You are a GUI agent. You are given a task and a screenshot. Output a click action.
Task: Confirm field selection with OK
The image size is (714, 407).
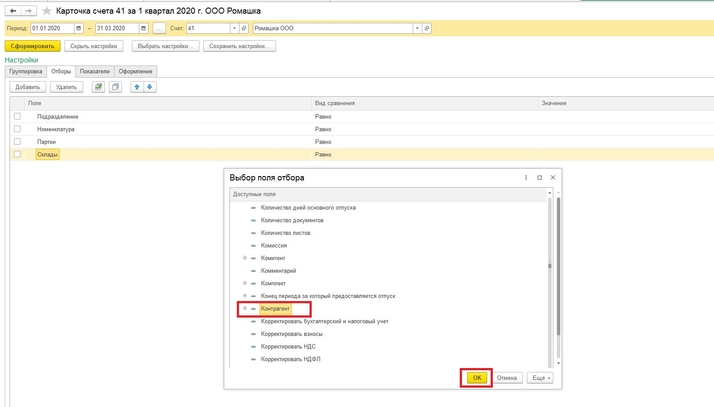coord(477,378)
